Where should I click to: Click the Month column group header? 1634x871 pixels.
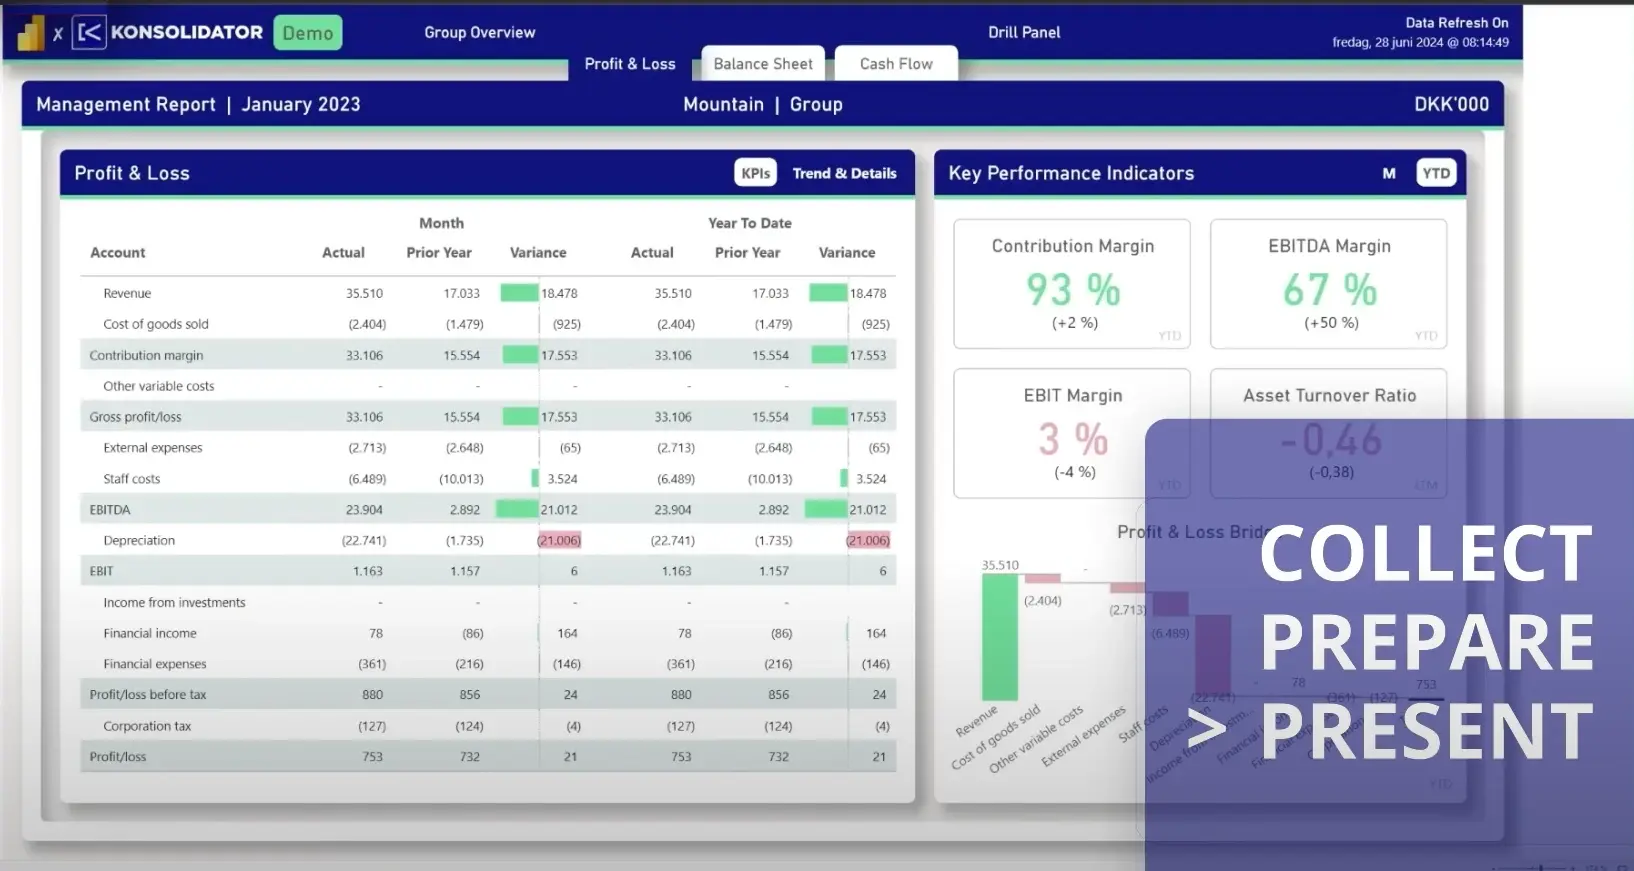pos(441,223)
